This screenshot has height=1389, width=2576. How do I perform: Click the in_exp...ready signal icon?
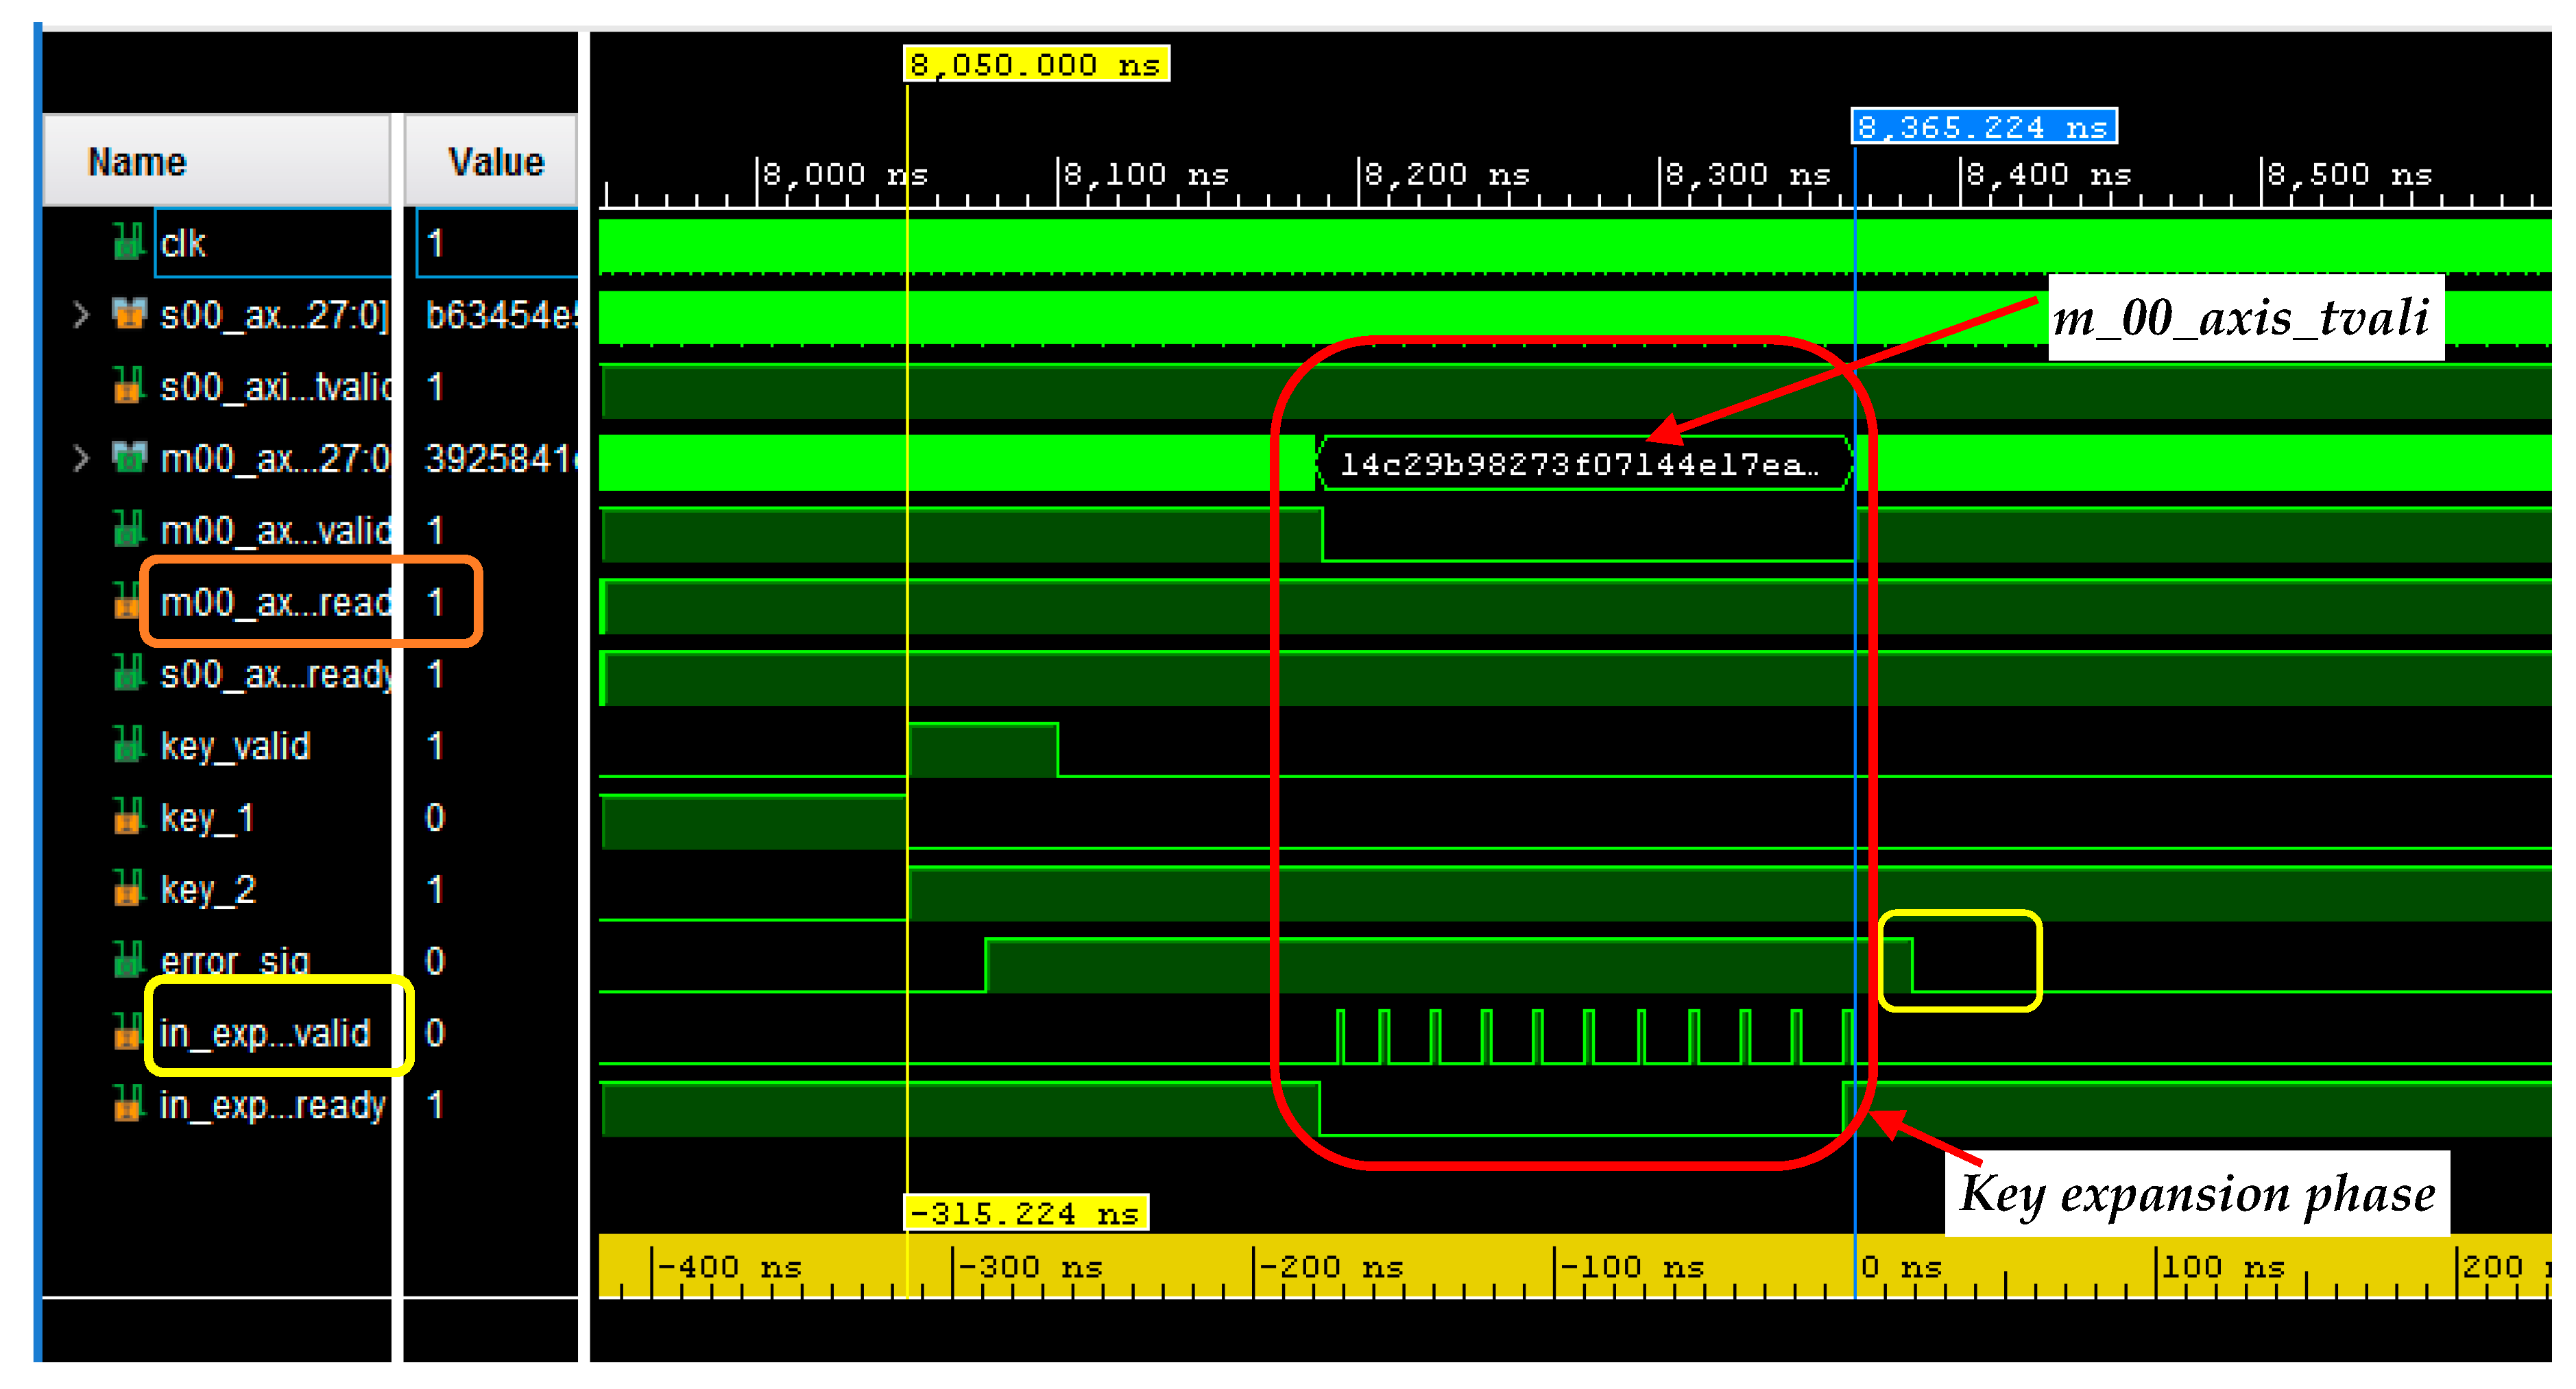[128, 1104]
